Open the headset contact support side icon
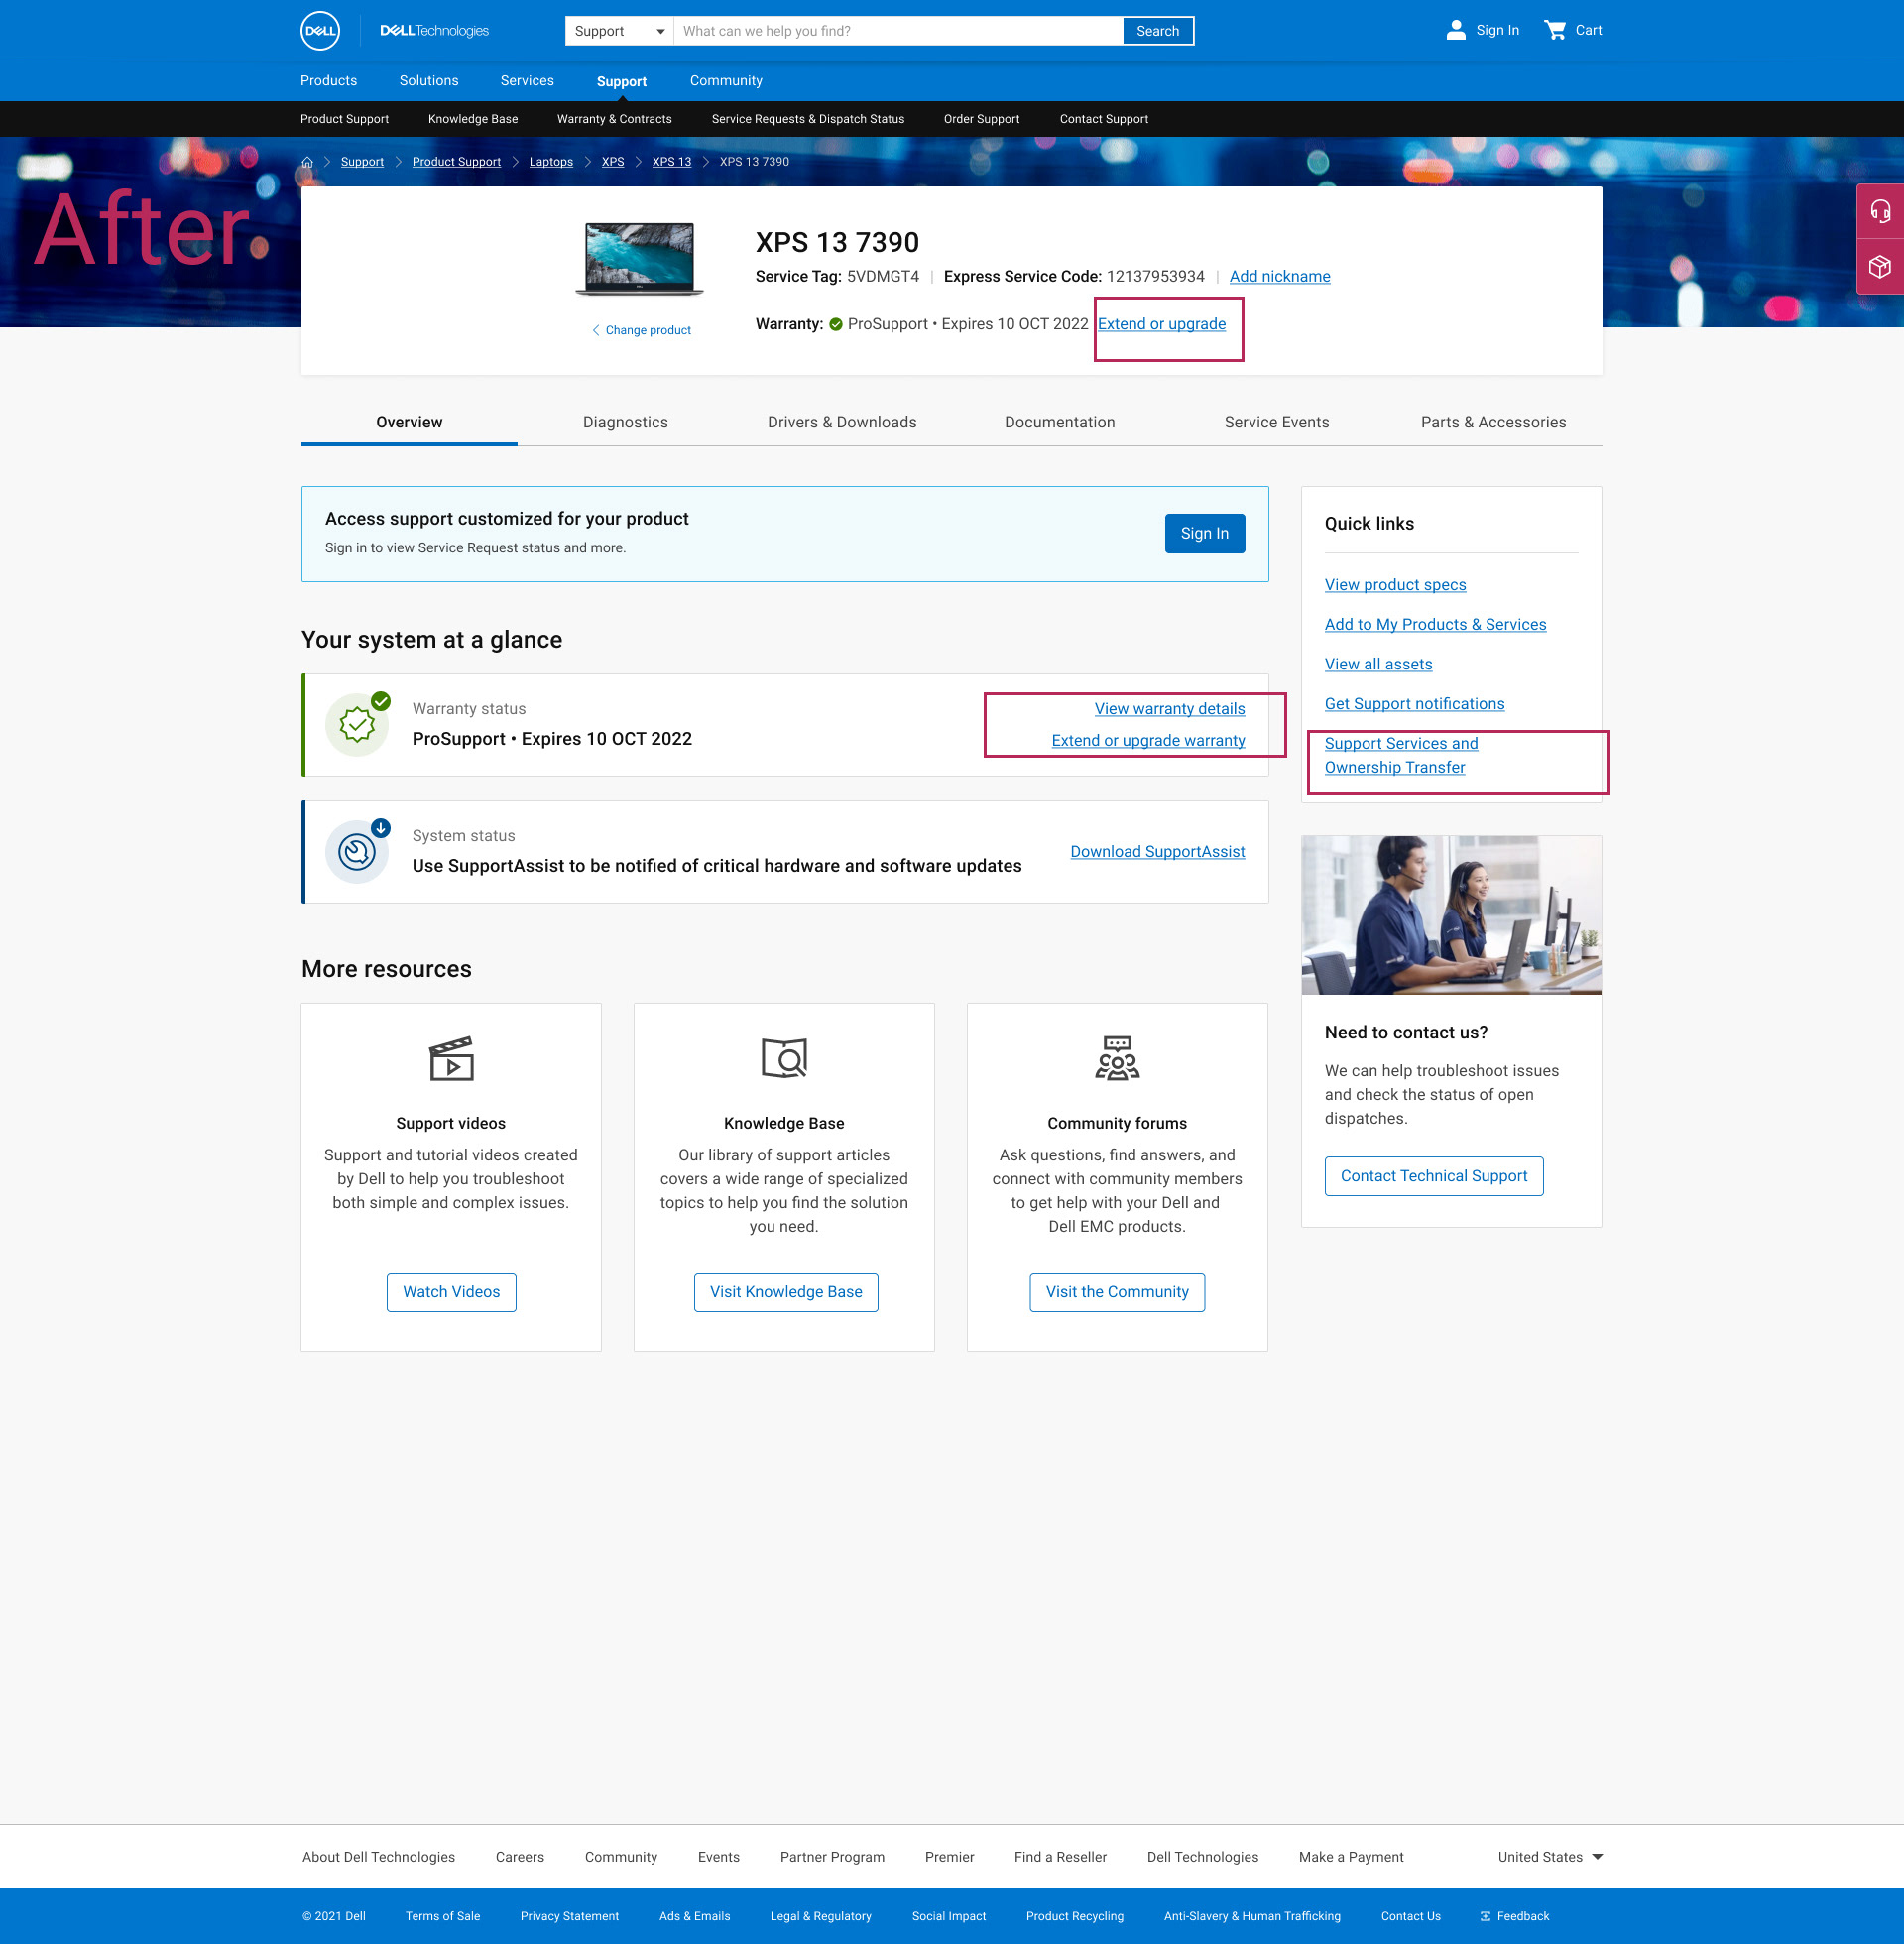The image size is (1904, 1944). 1880,211
